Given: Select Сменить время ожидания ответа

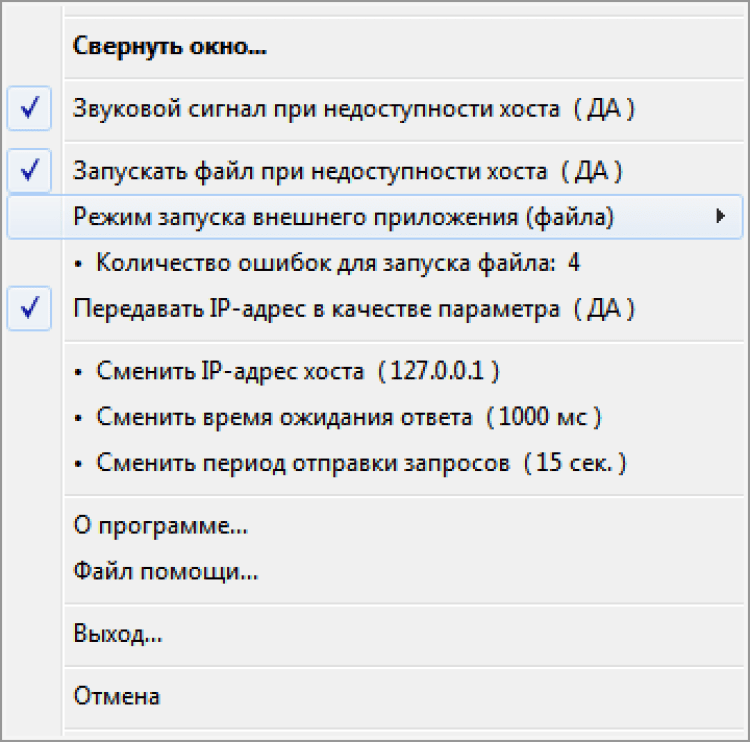Looking at the screenshot, I should (349, 418).
